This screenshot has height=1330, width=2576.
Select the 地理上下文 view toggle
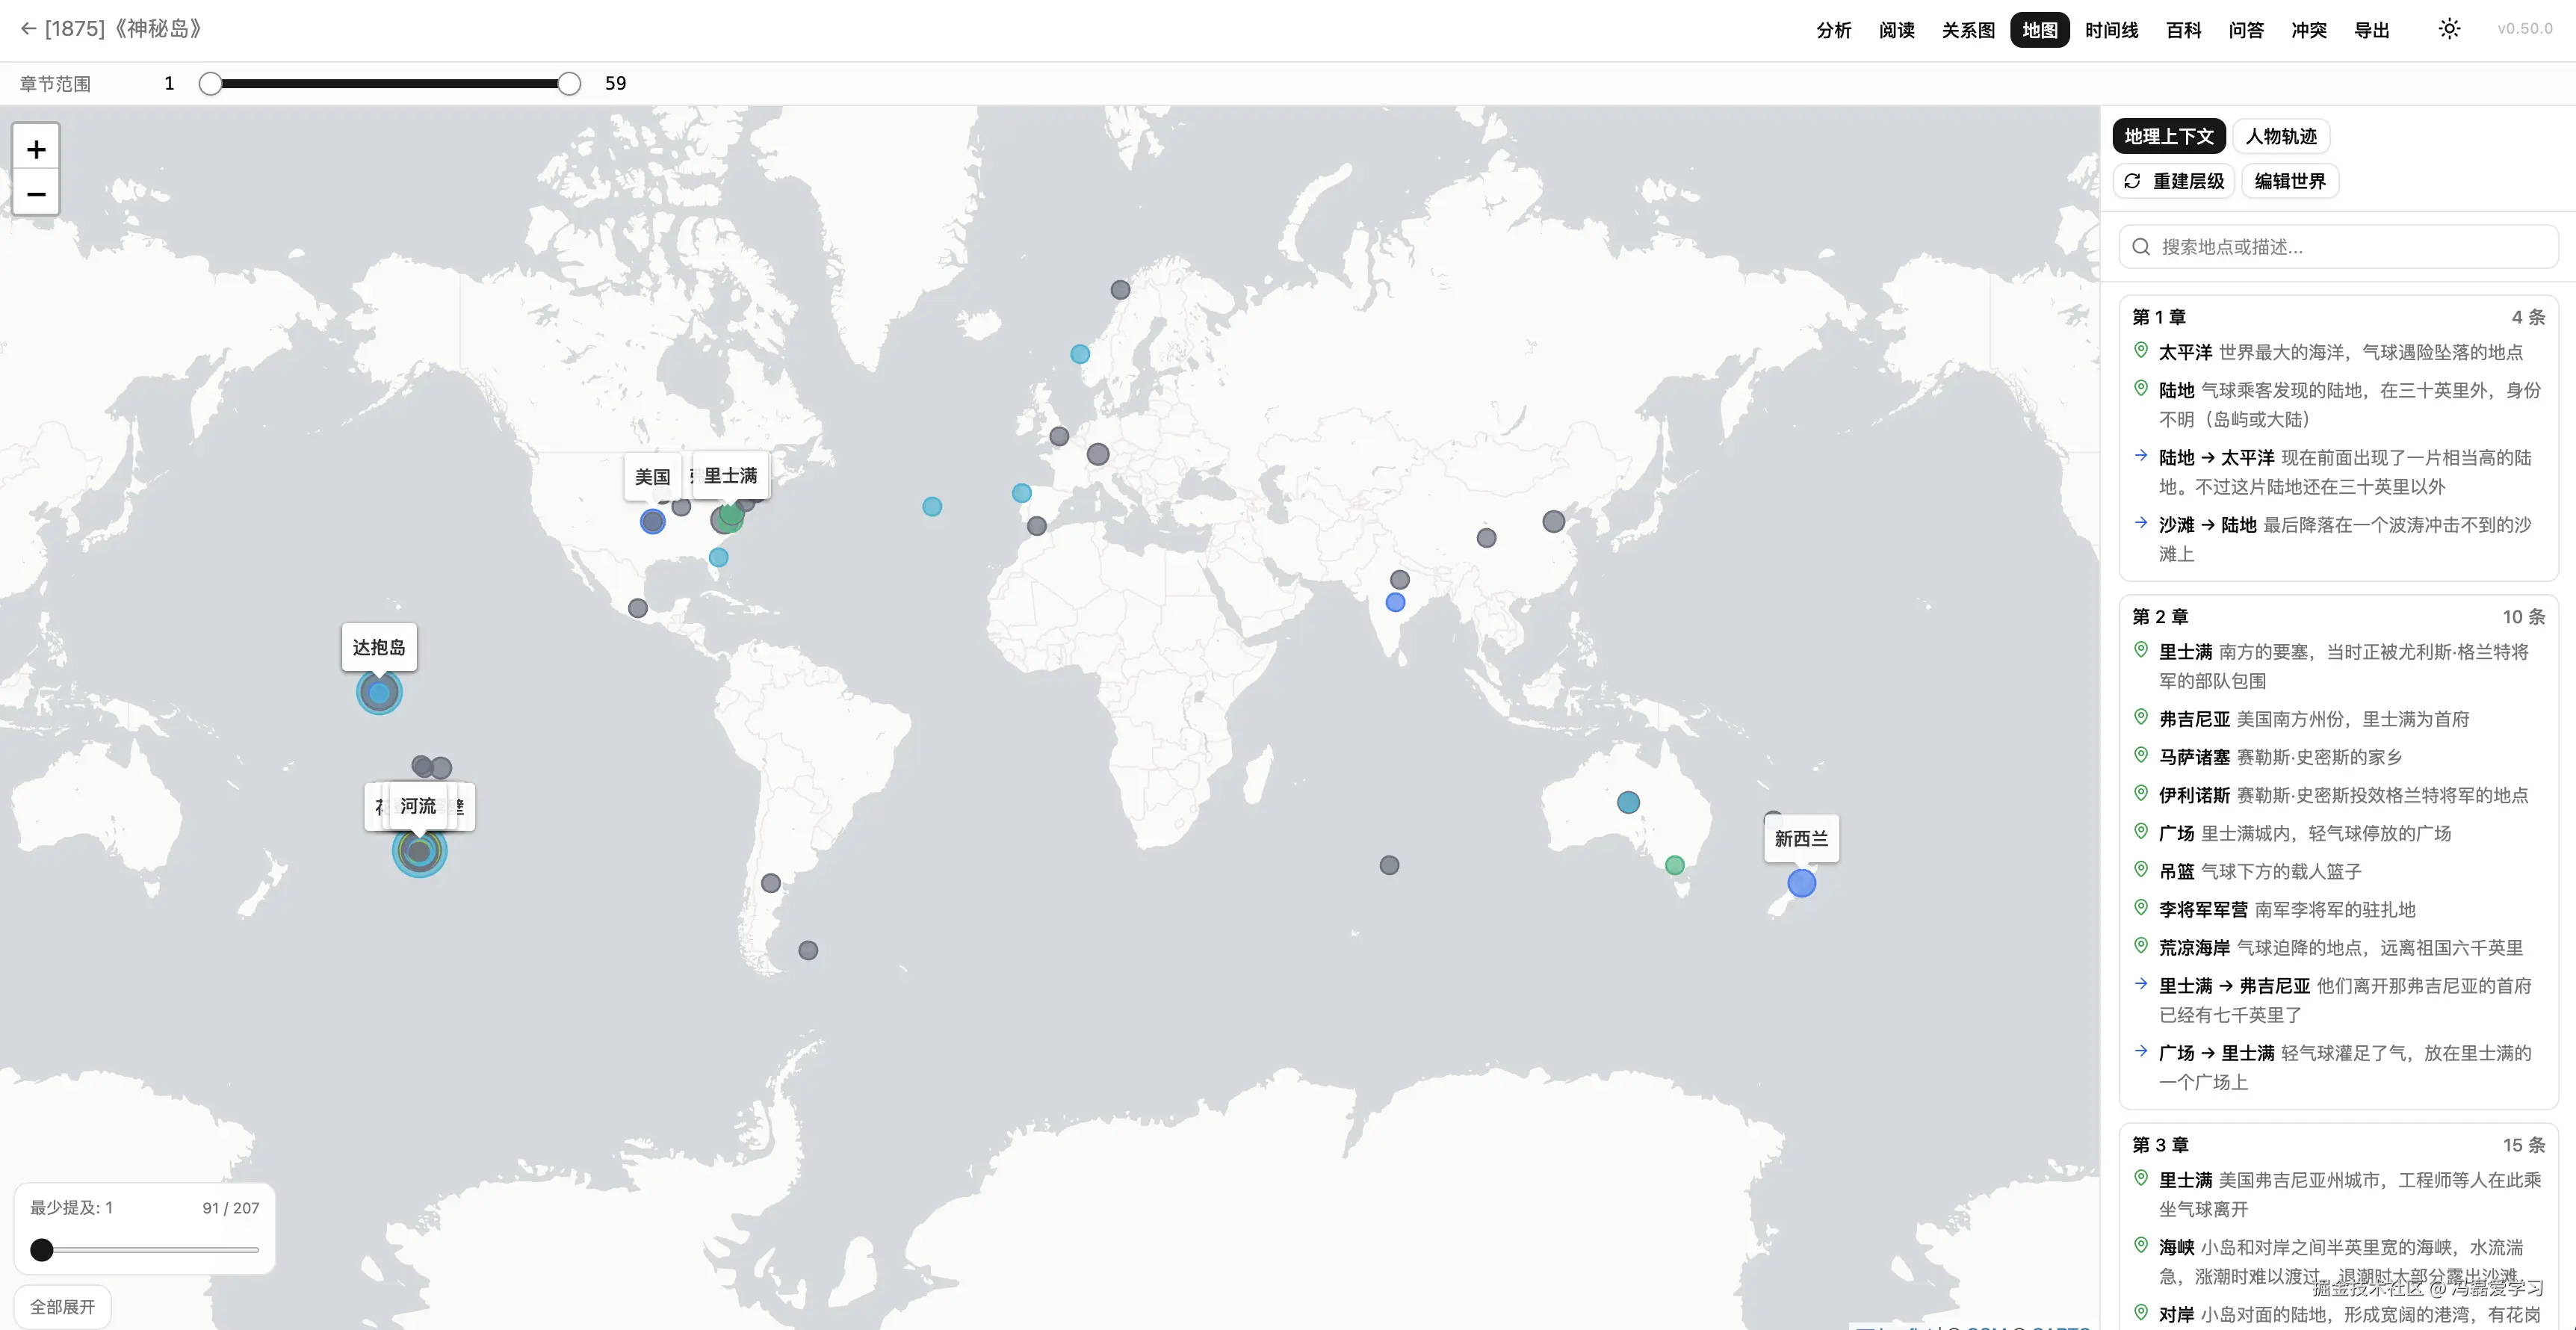(x=2168, y=136)
